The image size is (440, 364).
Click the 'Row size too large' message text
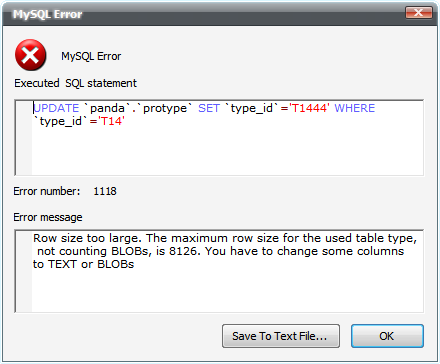tap(87, 238)
